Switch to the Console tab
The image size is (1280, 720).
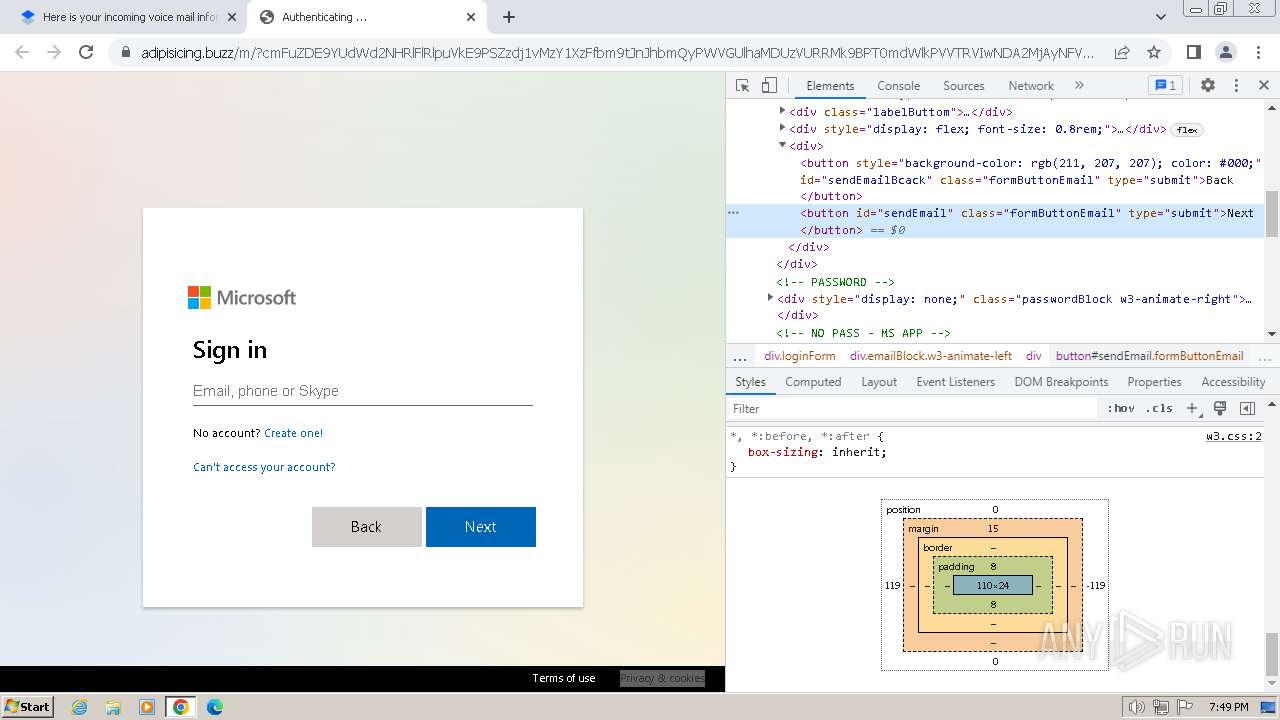[x=899, y=86]
